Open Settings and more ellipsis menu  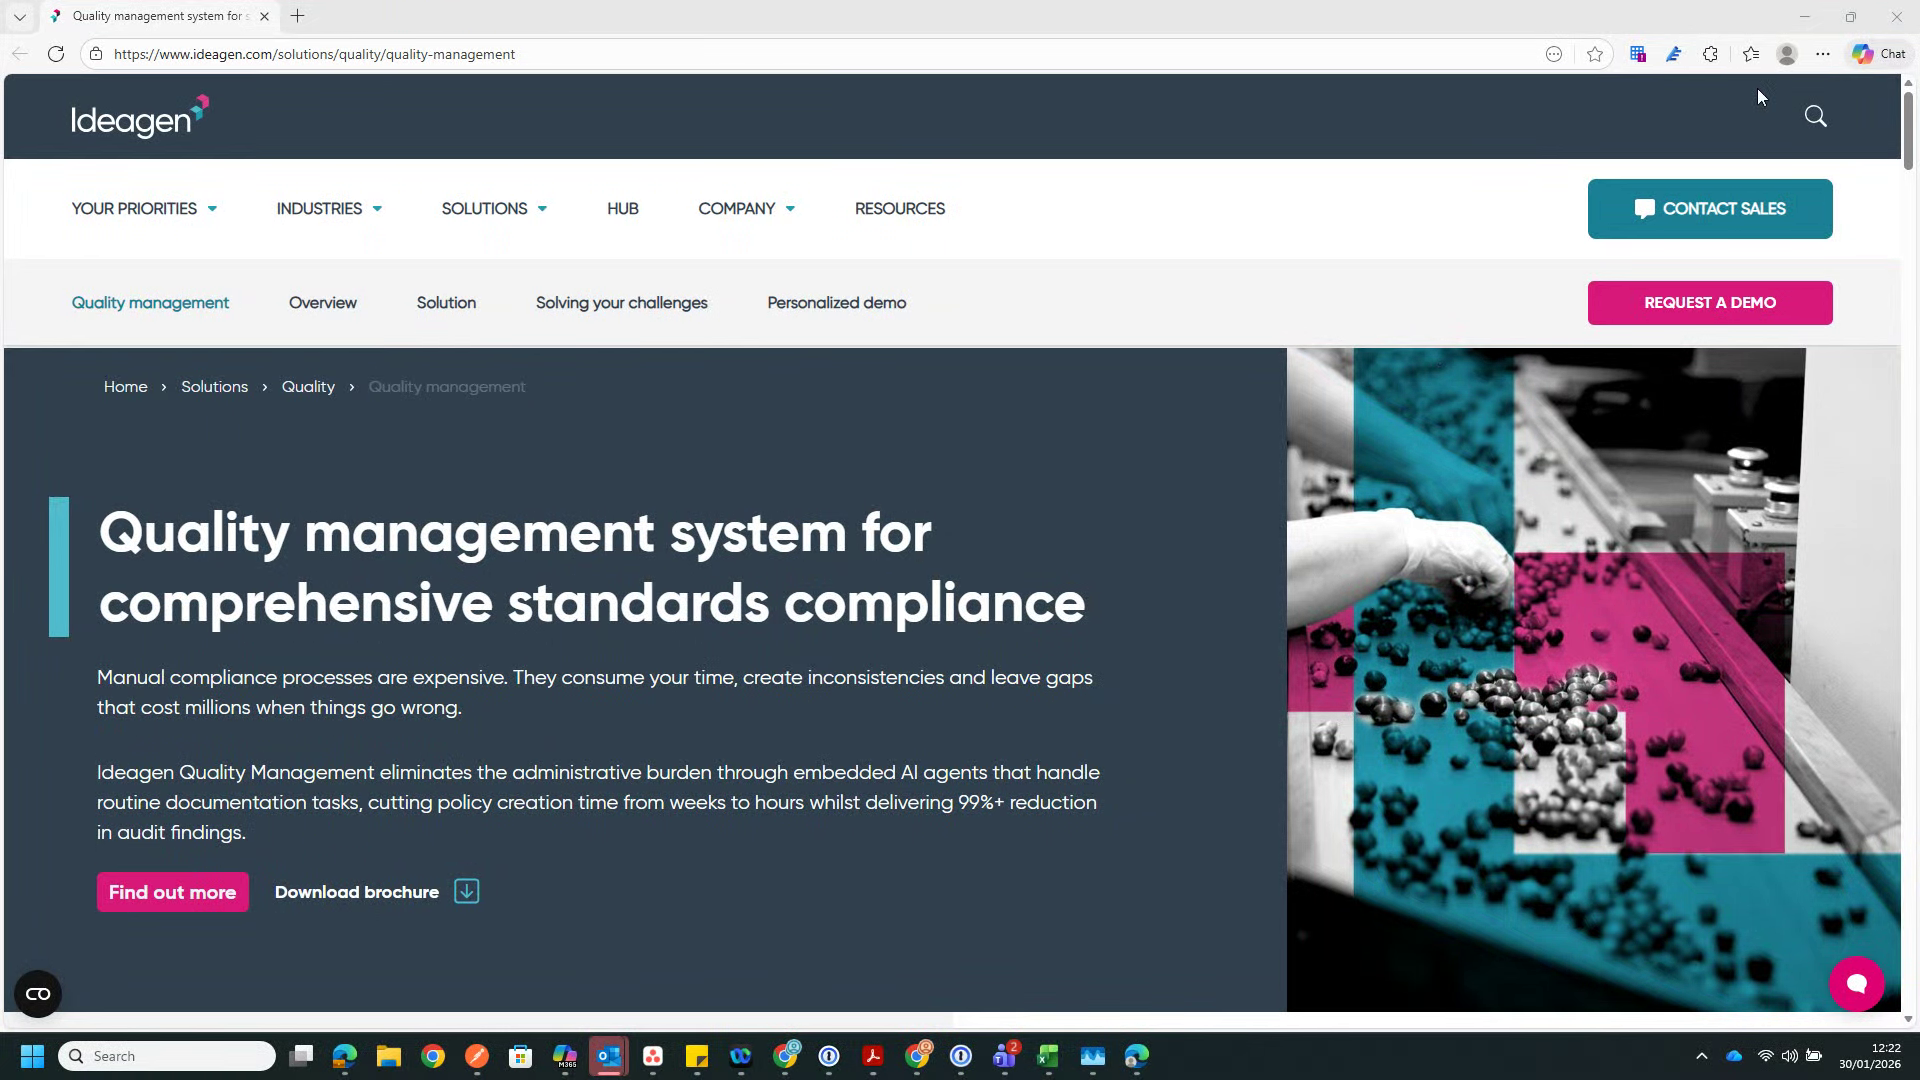[1823, 54]
